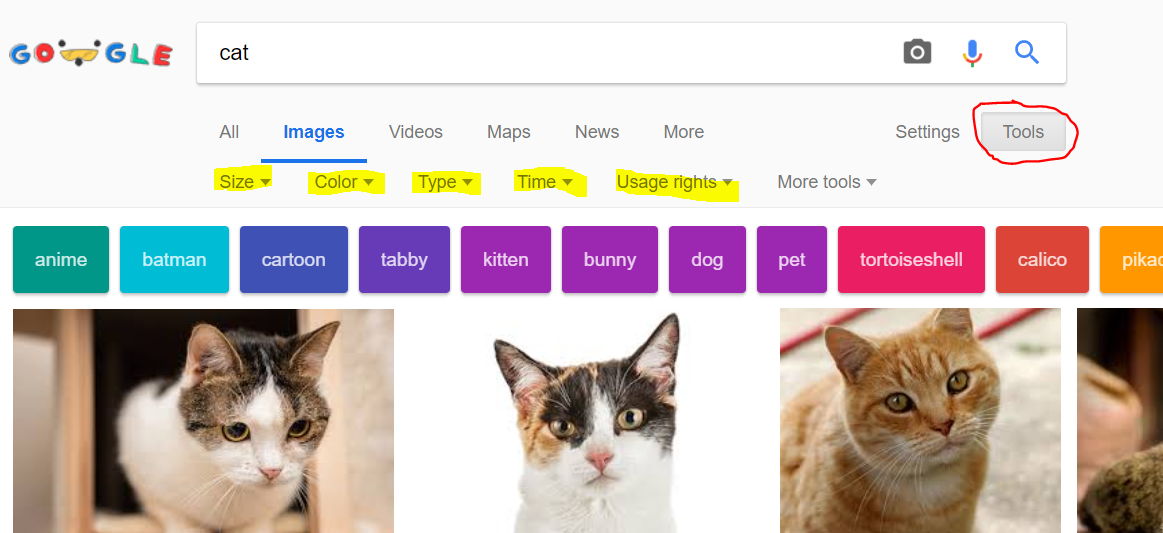The height and width of the screenshot is (533, 1163).
Task: Open the calico cat on white background
Action: (x=587, y=420)
